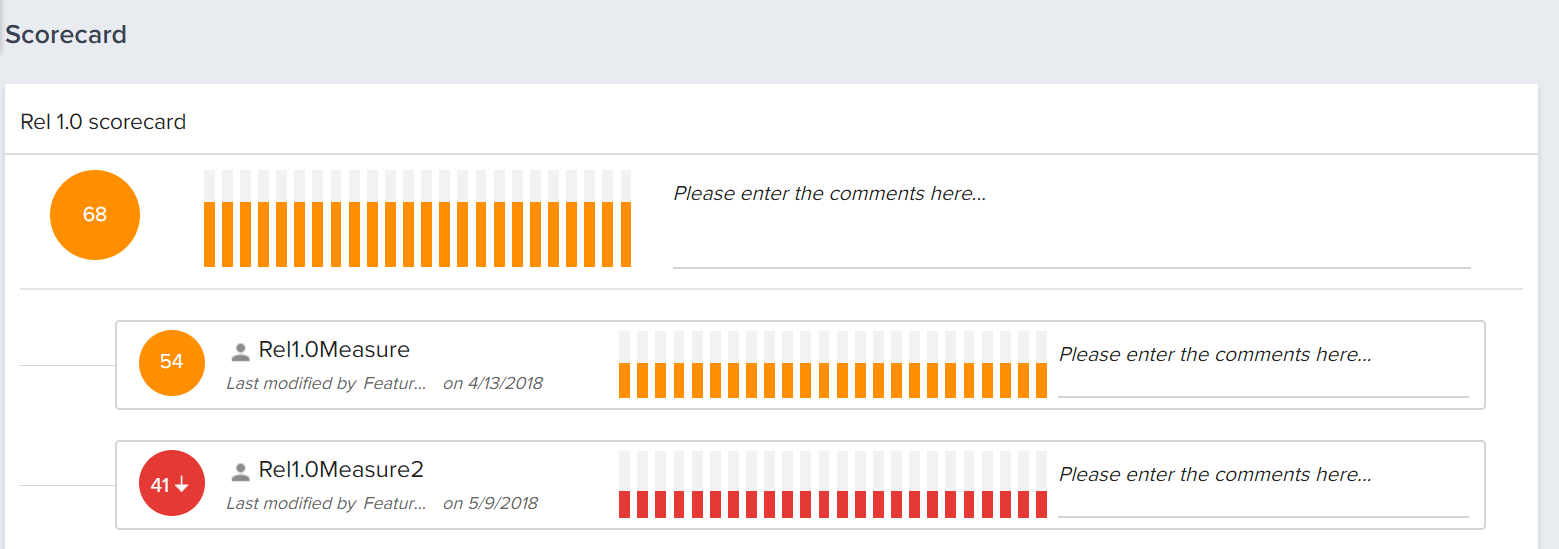Open the Rel1.0Measure2 title
Viewport: 1559px width, 549px height.
(x=341, y=470)
